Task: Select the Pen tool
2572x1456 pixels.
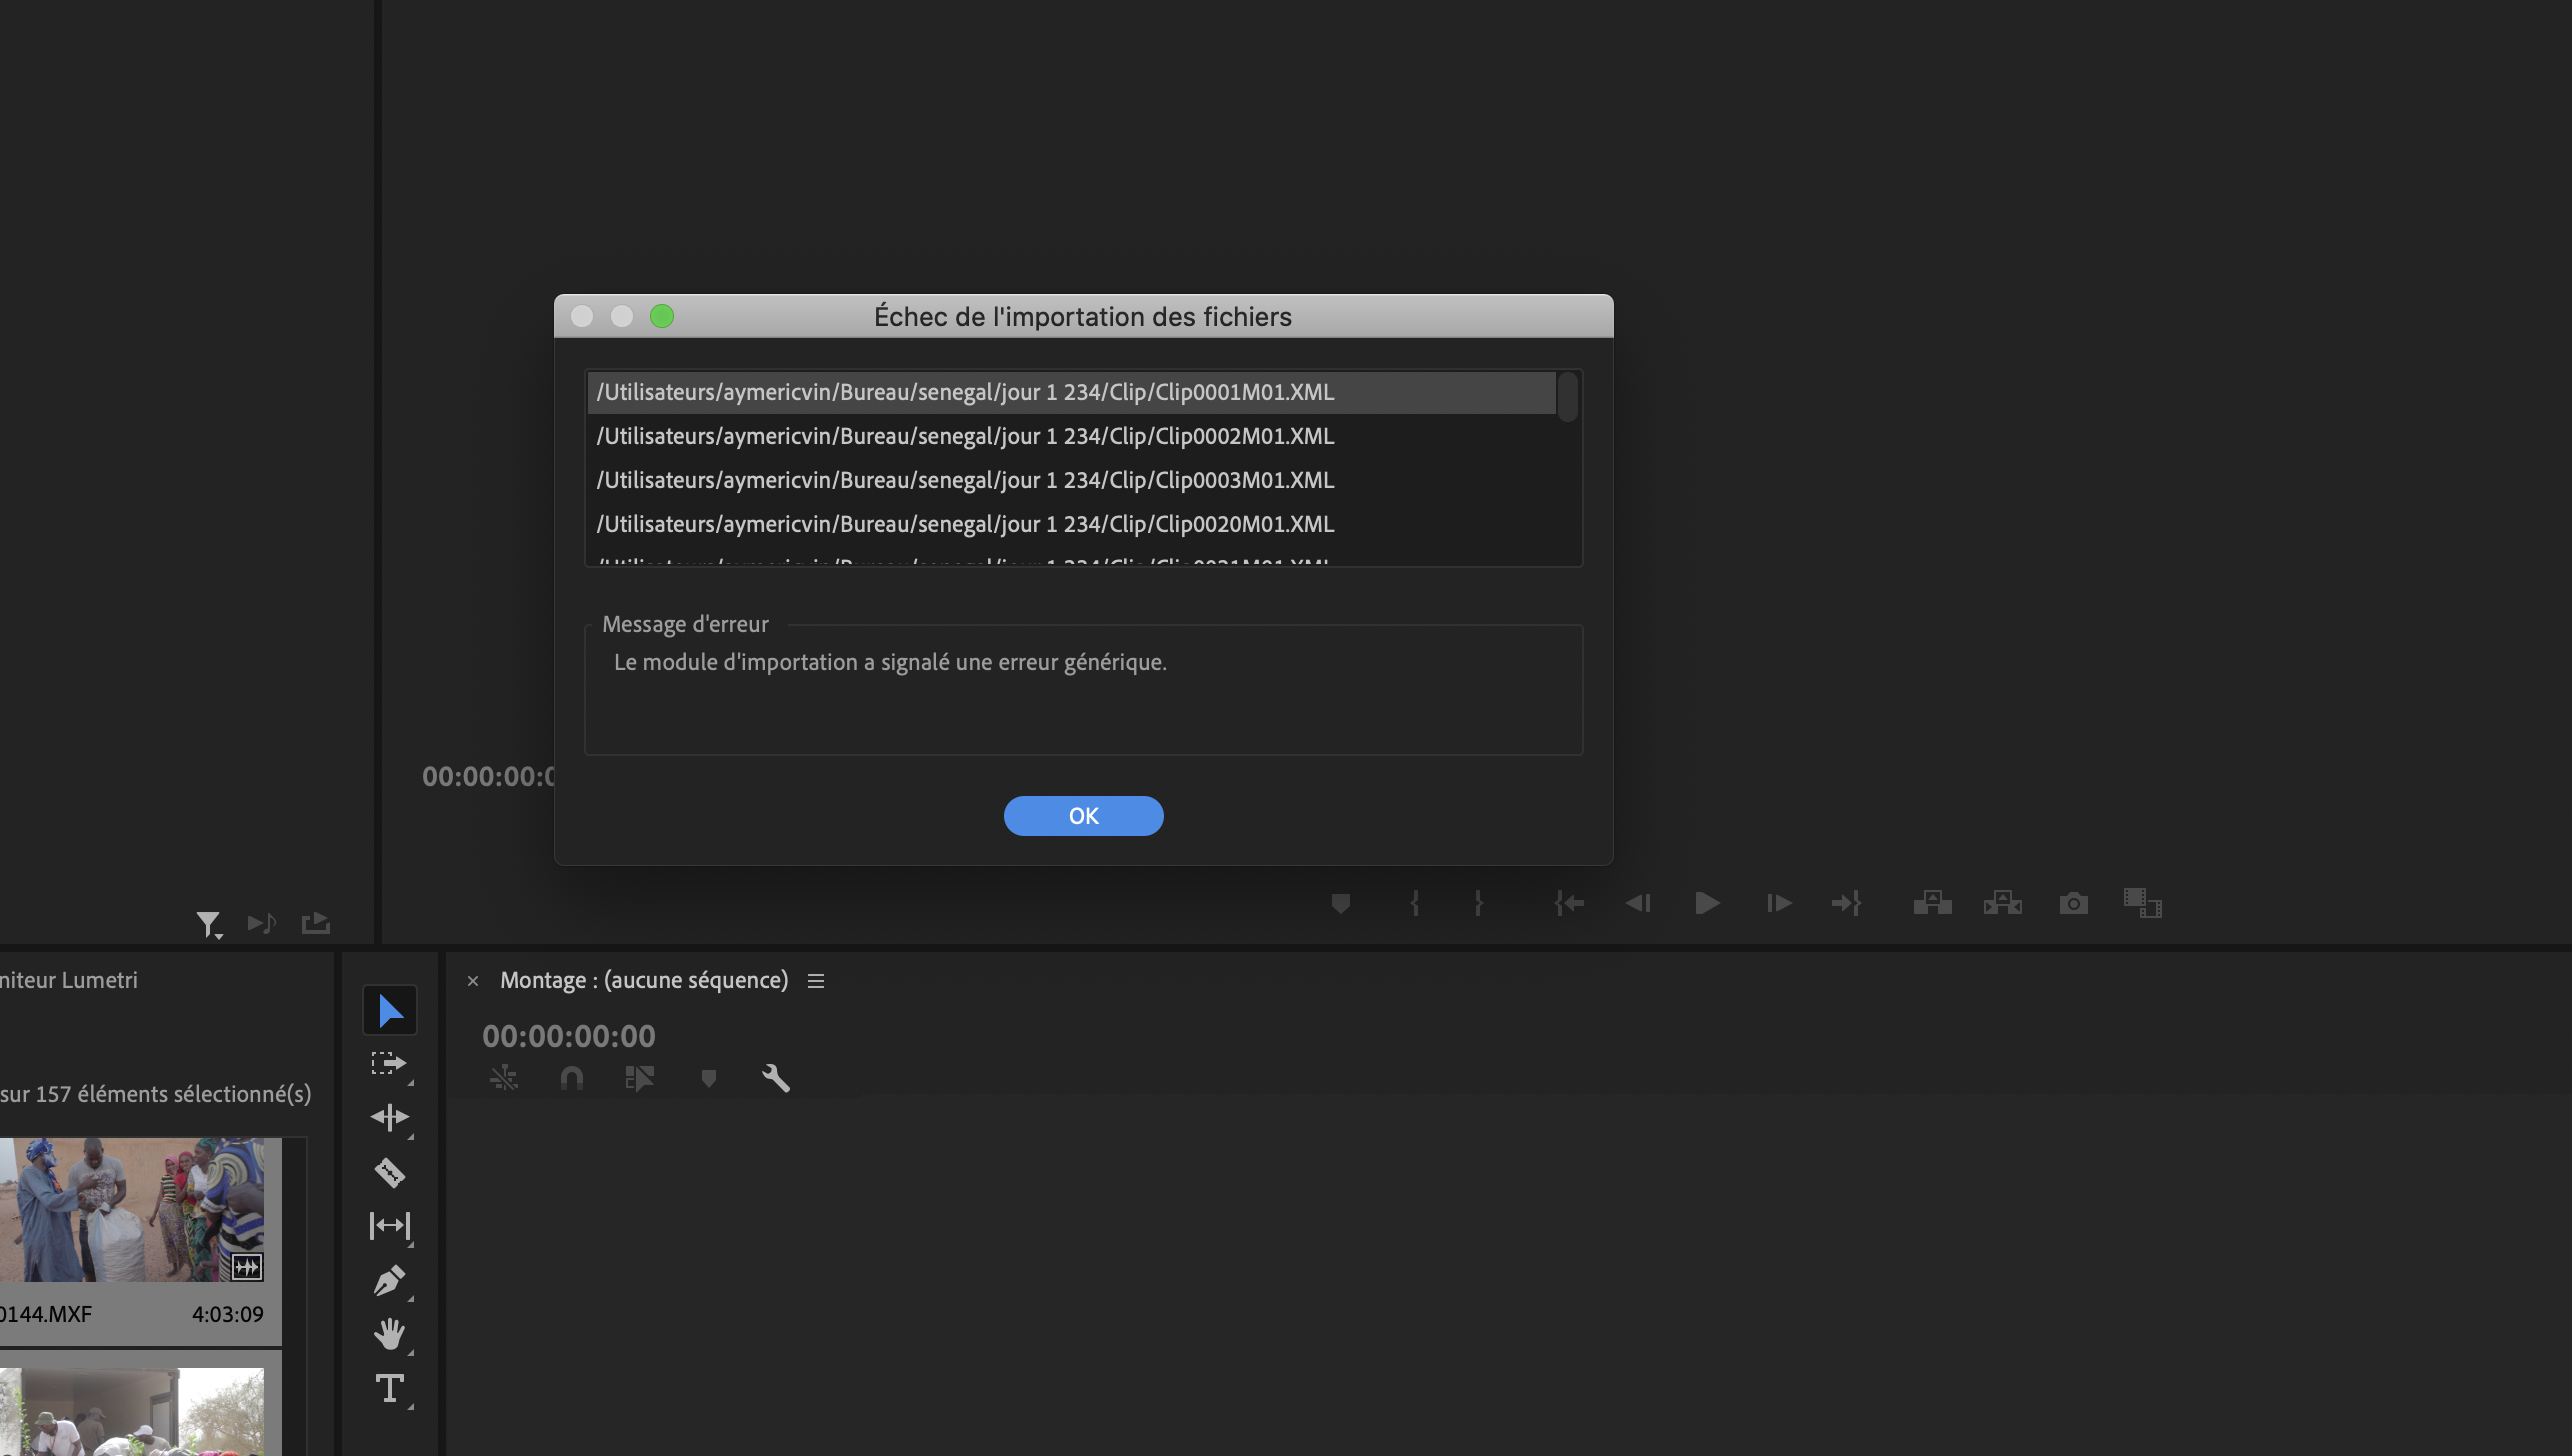Action: coord(389,1280)
